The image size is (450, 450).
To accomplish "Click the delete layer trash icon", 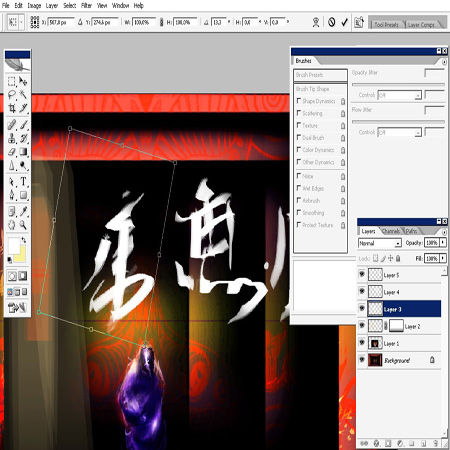I will [435, 443].
